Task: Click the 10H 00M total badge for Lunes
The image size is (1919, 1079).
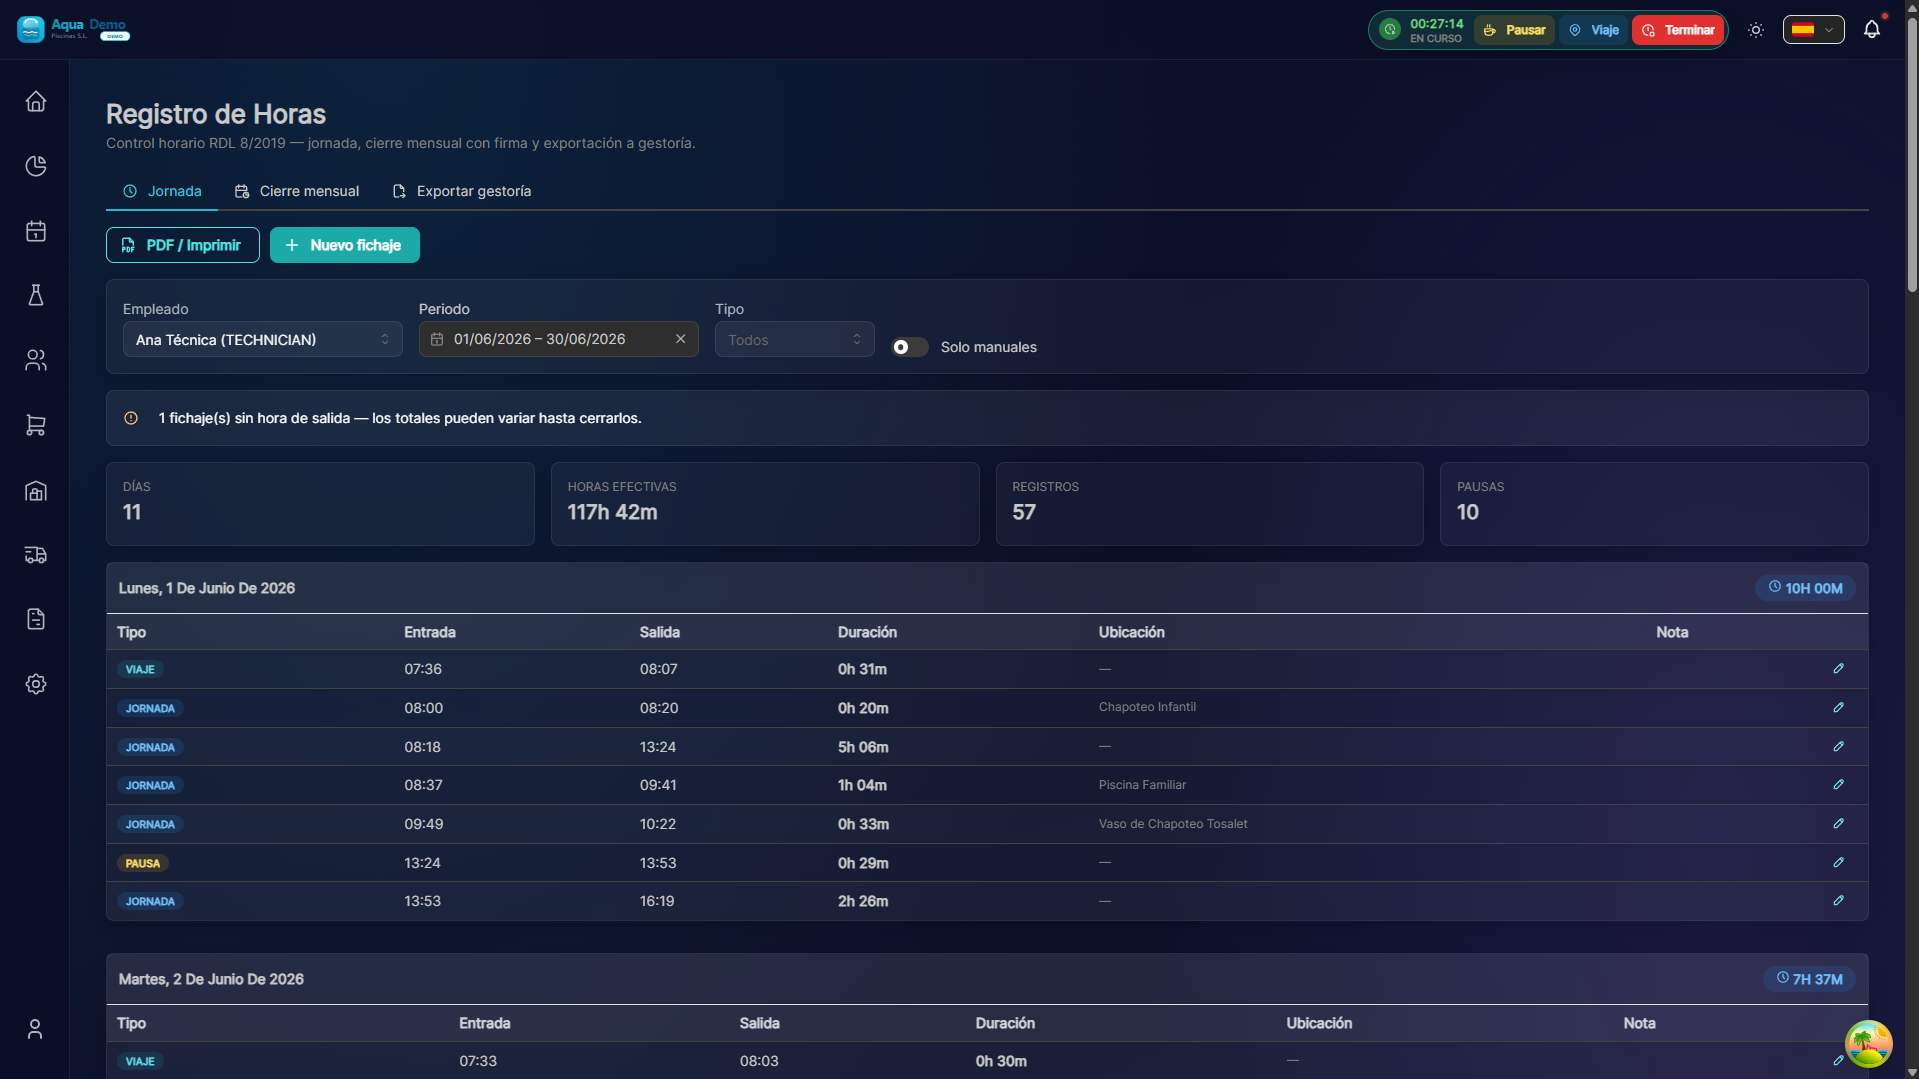Action: [x=1805, y=588]
